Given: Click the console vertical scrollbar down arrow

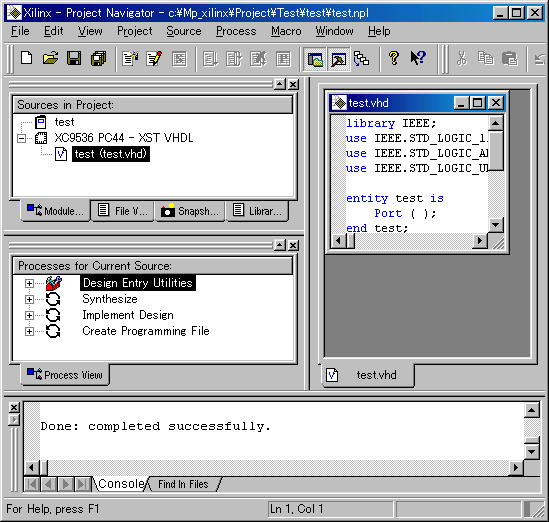Looking at the screenshot, I should (531, 452).
